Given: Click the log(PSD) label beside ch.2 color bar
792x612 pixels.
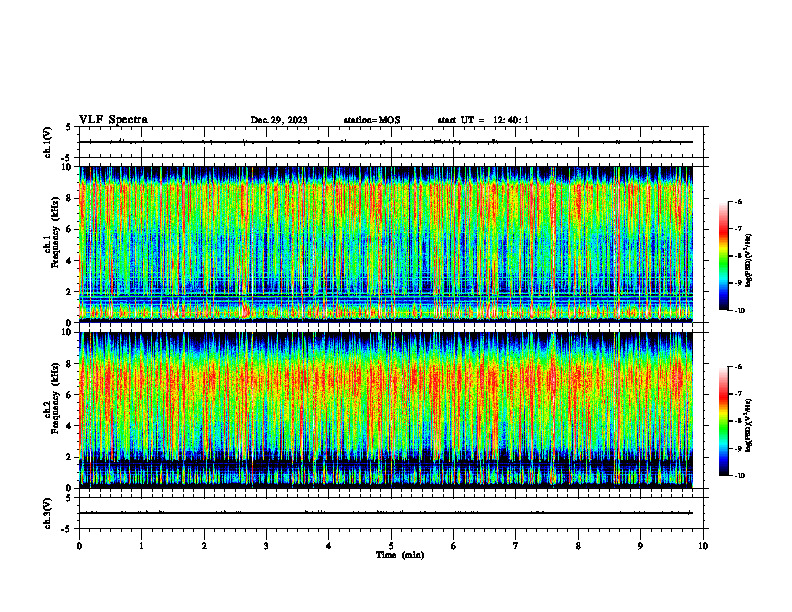Looking at the screenshot, I should click(749, 426).
